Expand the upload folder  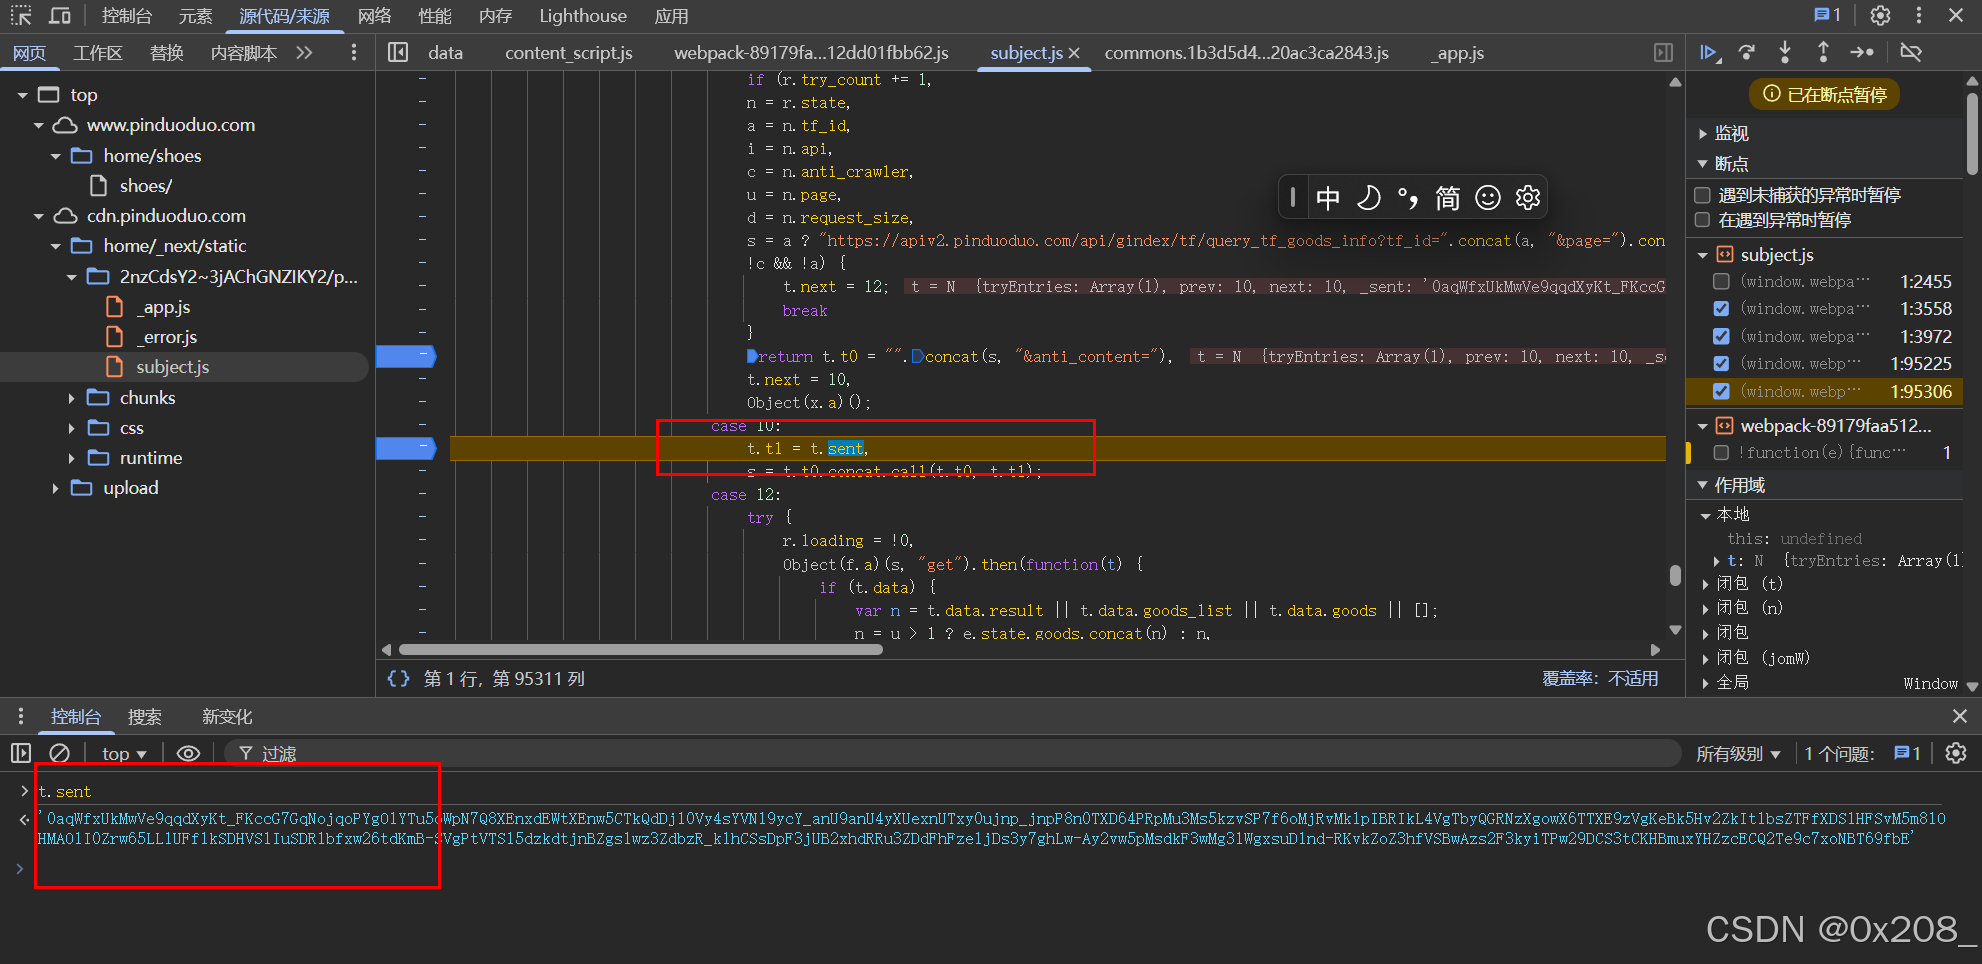[x=55, y=488]
